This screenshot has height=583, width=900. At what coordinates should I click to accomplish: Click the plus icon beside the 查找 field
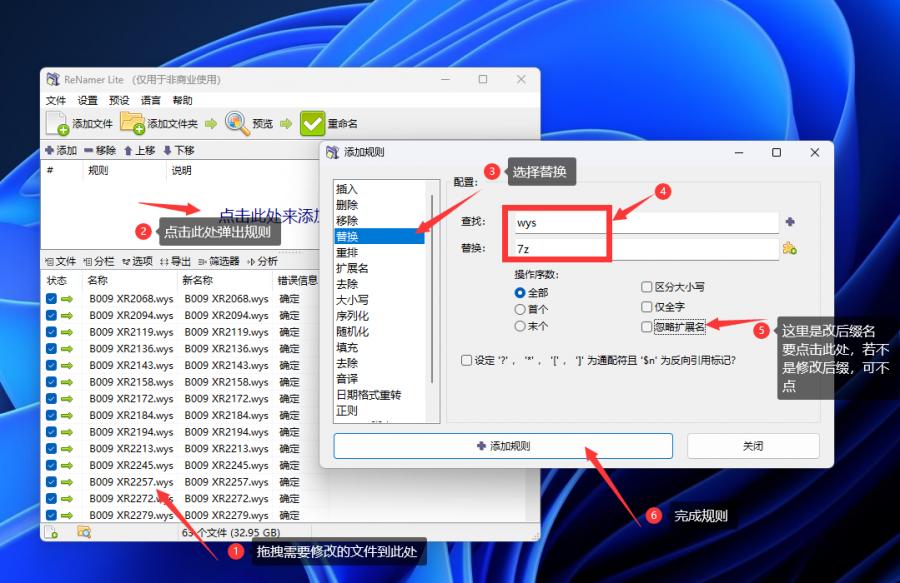pyautogui.click(x=790, y=222)
